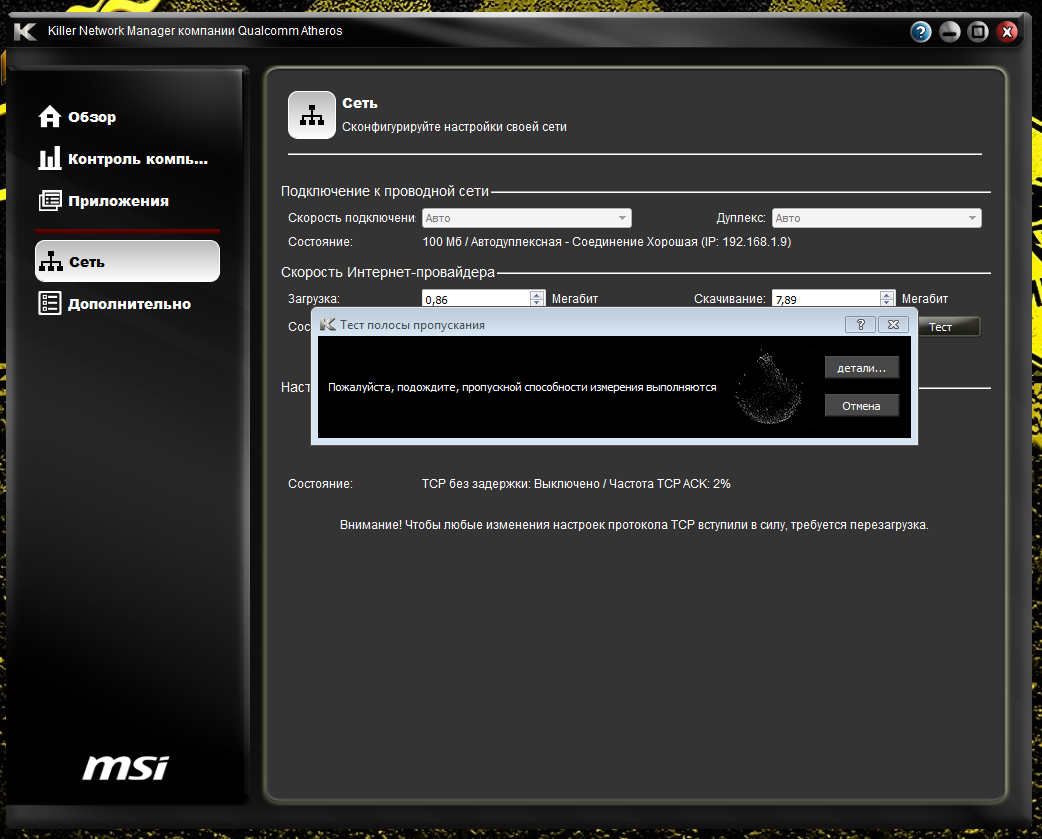The width and height of the screenshot is (1042, 839).
Task: Open the Дуплекс dropdown
Action: click(877, 218)
